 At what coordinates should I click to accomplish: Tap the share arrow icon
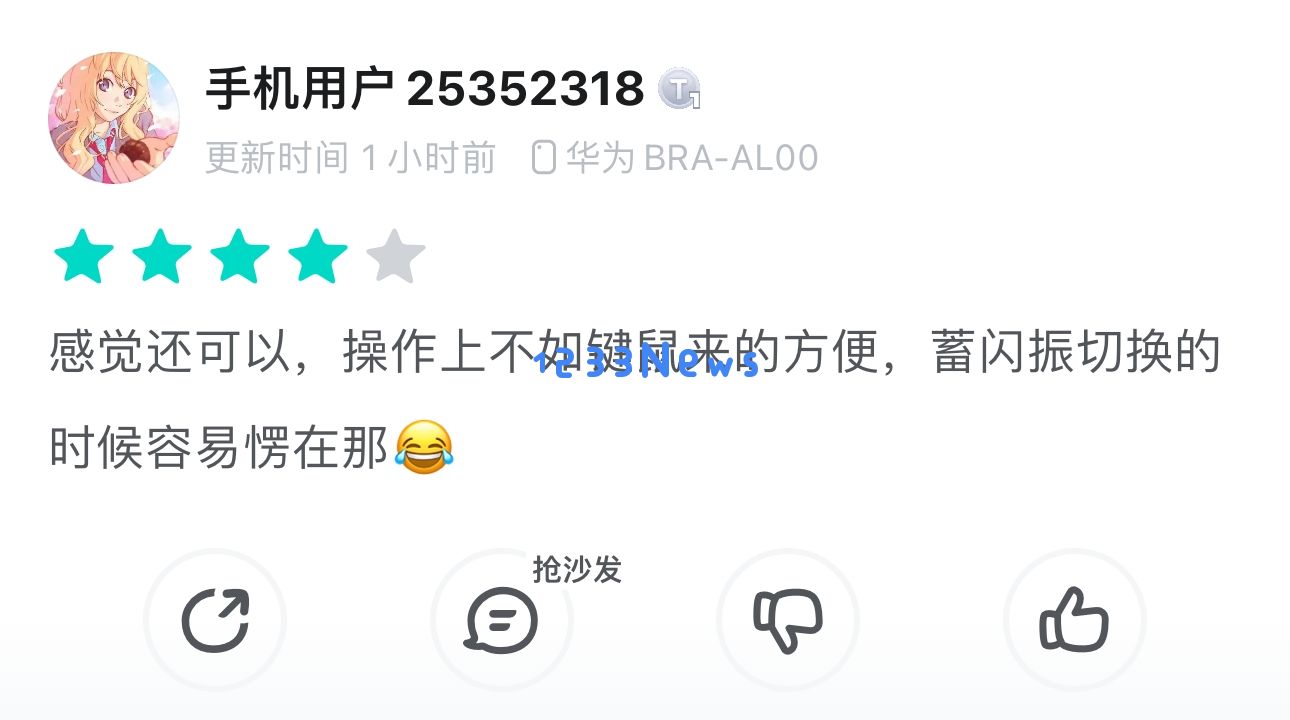point(215,620)
